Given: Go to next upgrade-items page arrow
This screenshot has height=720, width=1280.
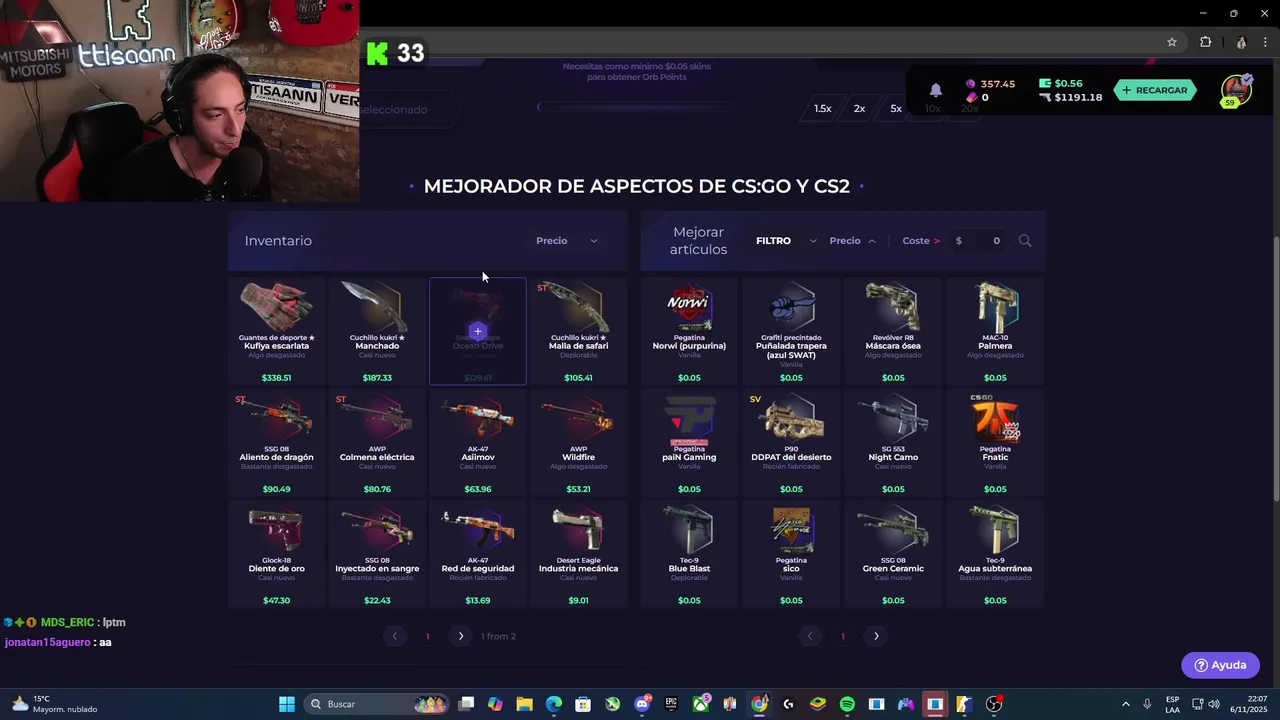Looking at the screenshot, I should click(x=876, y=636).
